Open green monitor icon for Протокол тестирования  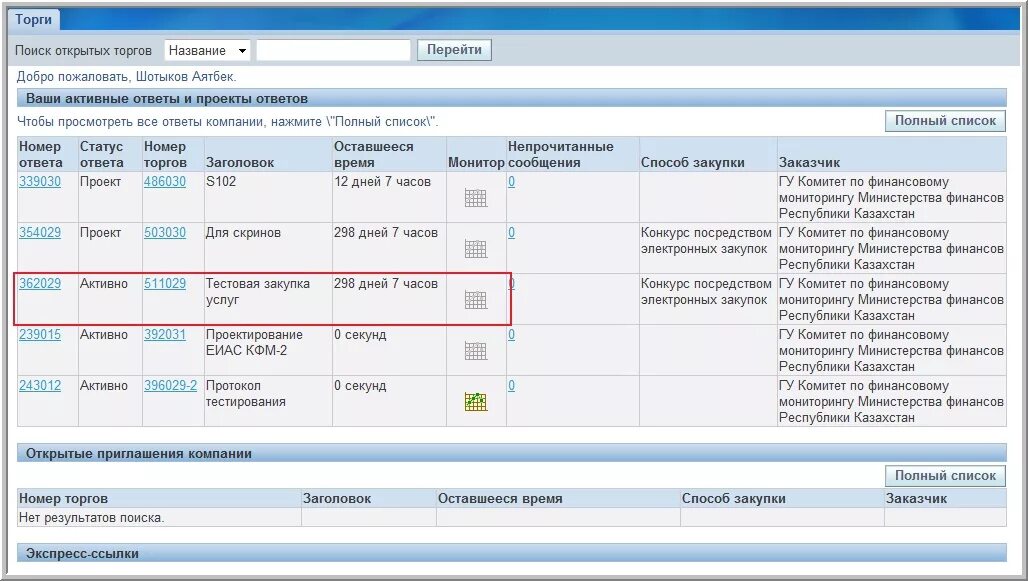(x=476, y=402)
